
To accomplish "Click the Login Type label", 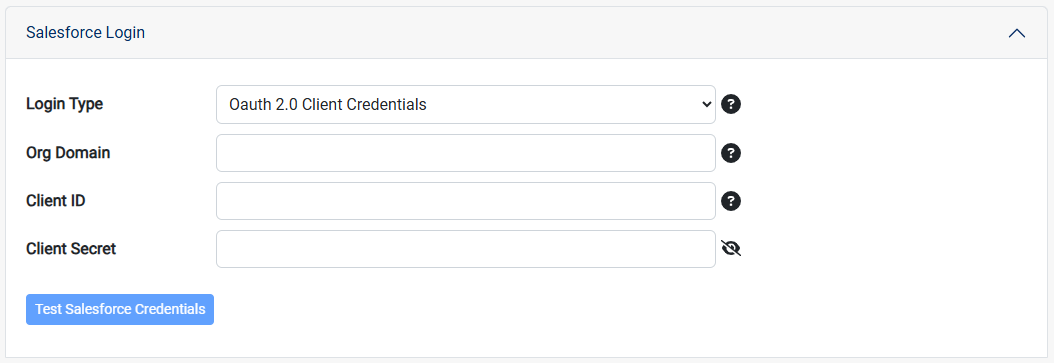I will [x=65, y=104].
